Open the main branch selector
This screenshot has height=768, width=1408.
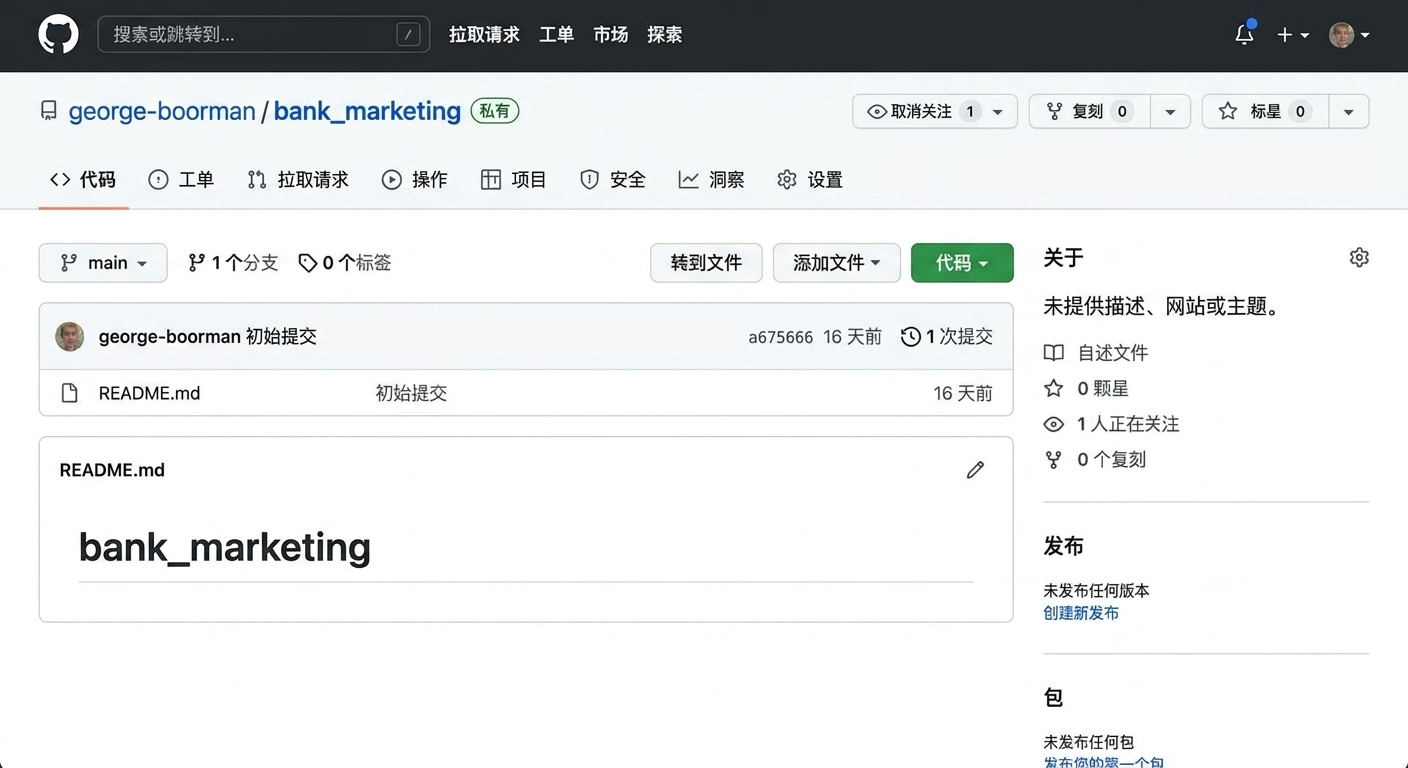click(x=103, y=263)
